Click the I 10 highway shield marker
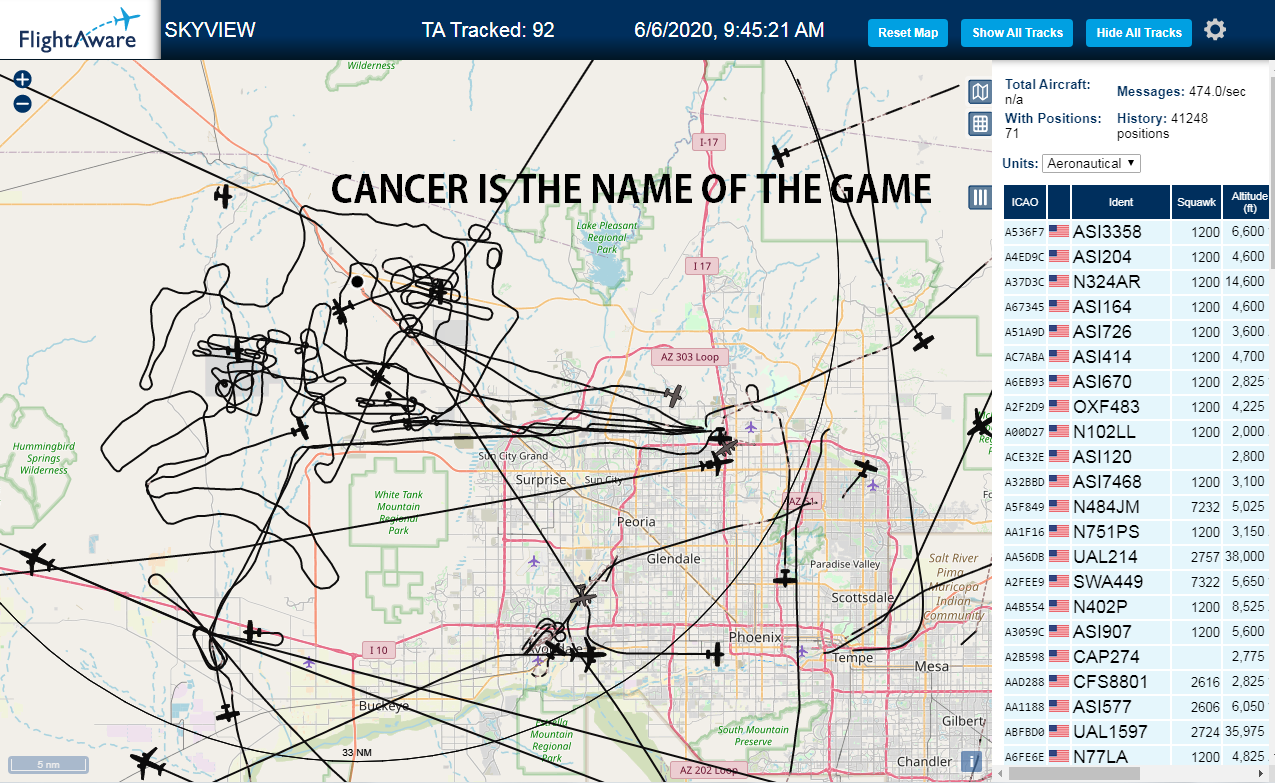The height and width of the screenshot is (783, 1275). tap(378, 650)
